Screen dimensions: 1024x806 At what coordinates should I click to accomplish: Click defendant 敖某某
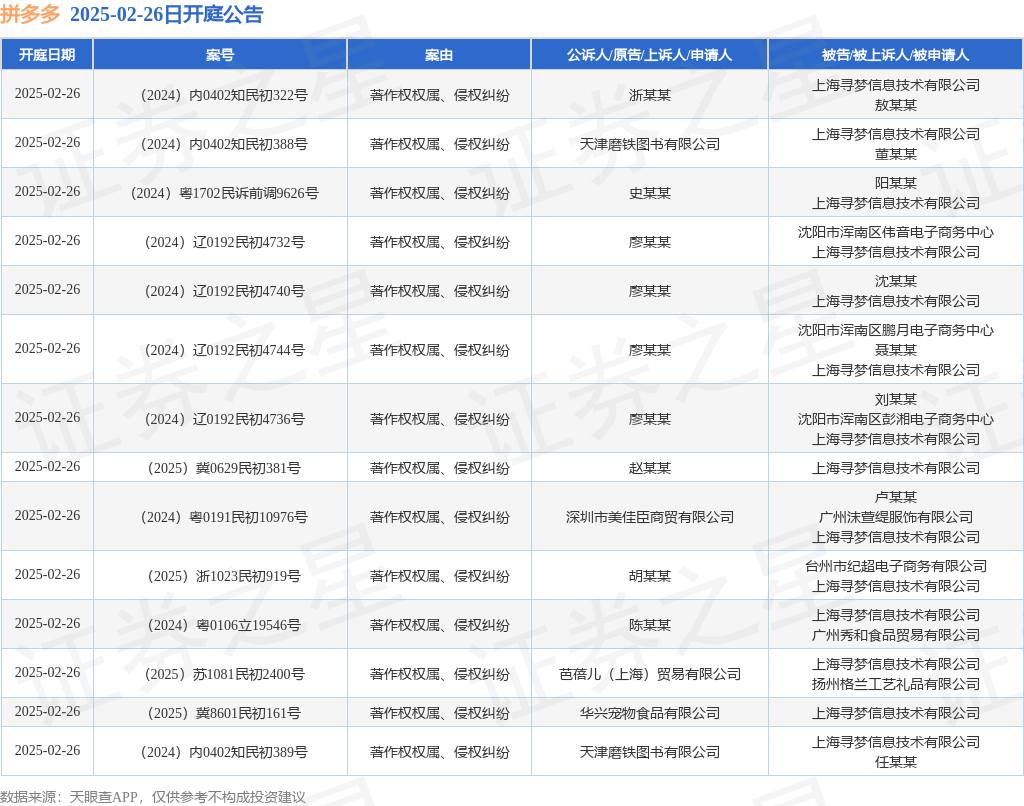896,105
